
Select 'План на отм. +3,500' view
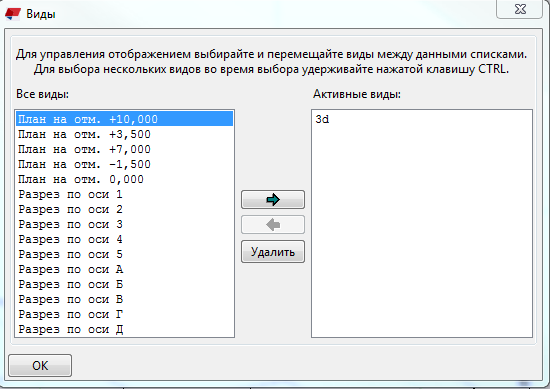[125, 134]
